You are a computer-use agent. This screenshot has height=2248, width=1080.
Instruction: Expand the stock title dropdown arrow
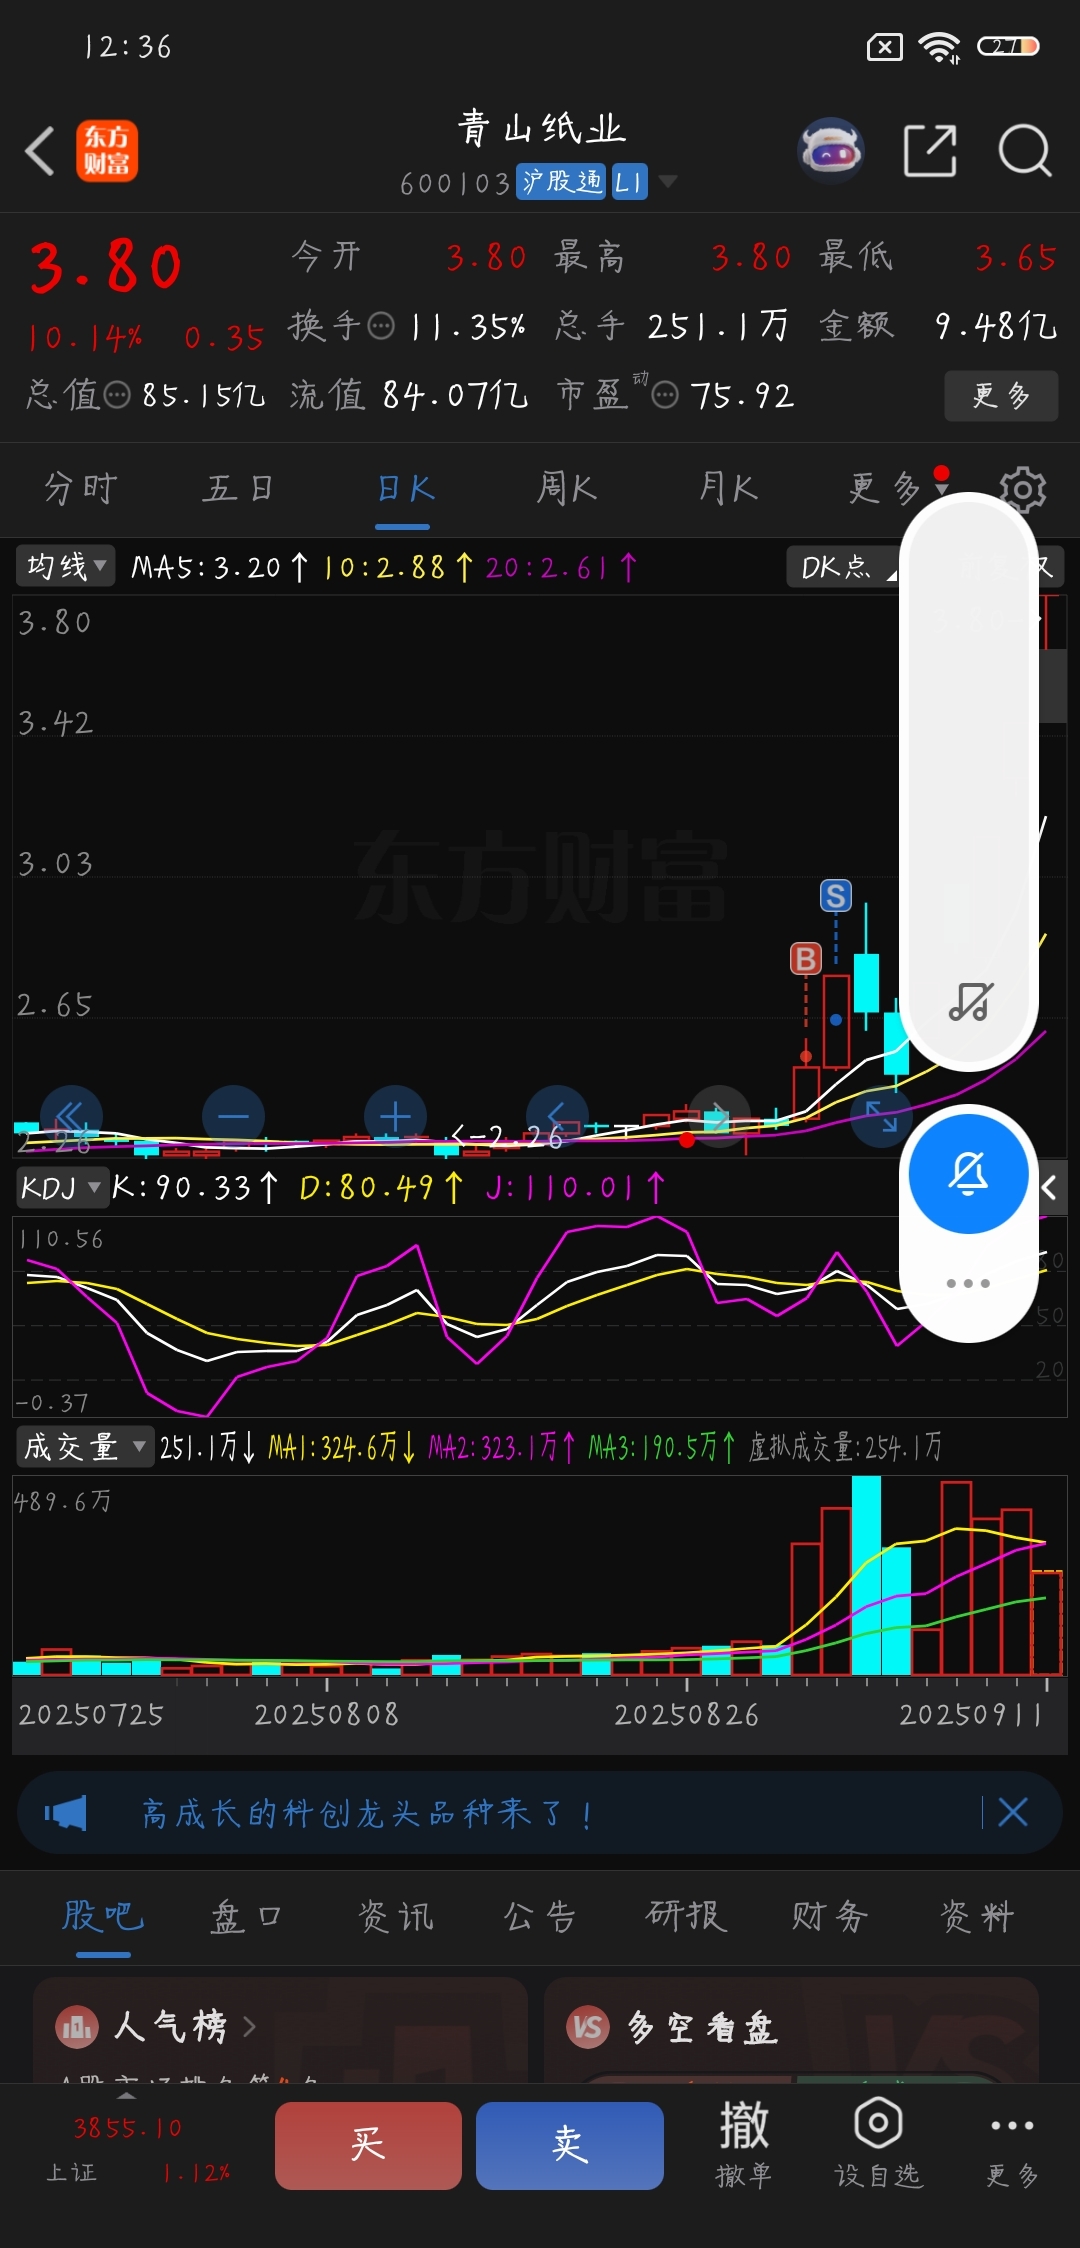tap(668, 181)
